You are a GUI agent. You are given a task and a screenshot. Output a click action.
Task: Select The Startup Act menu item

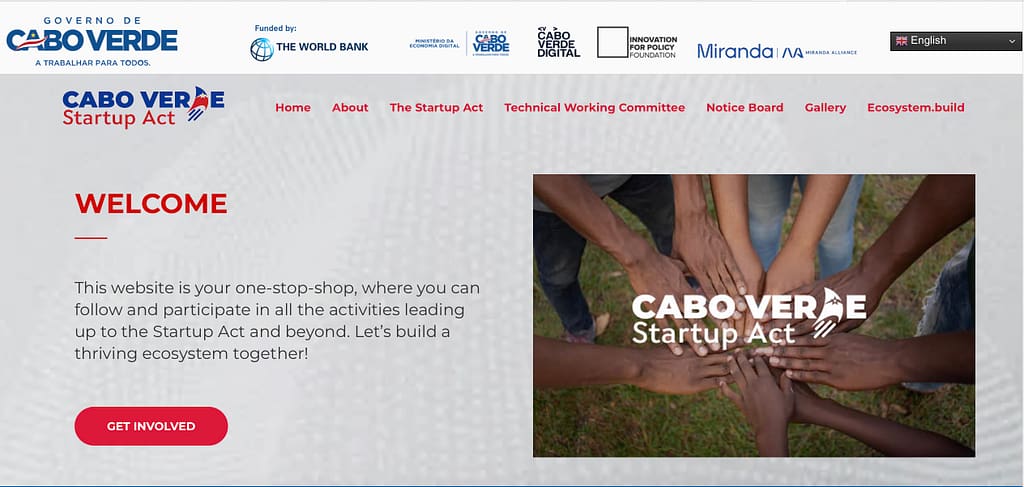[x=436, y=108]
